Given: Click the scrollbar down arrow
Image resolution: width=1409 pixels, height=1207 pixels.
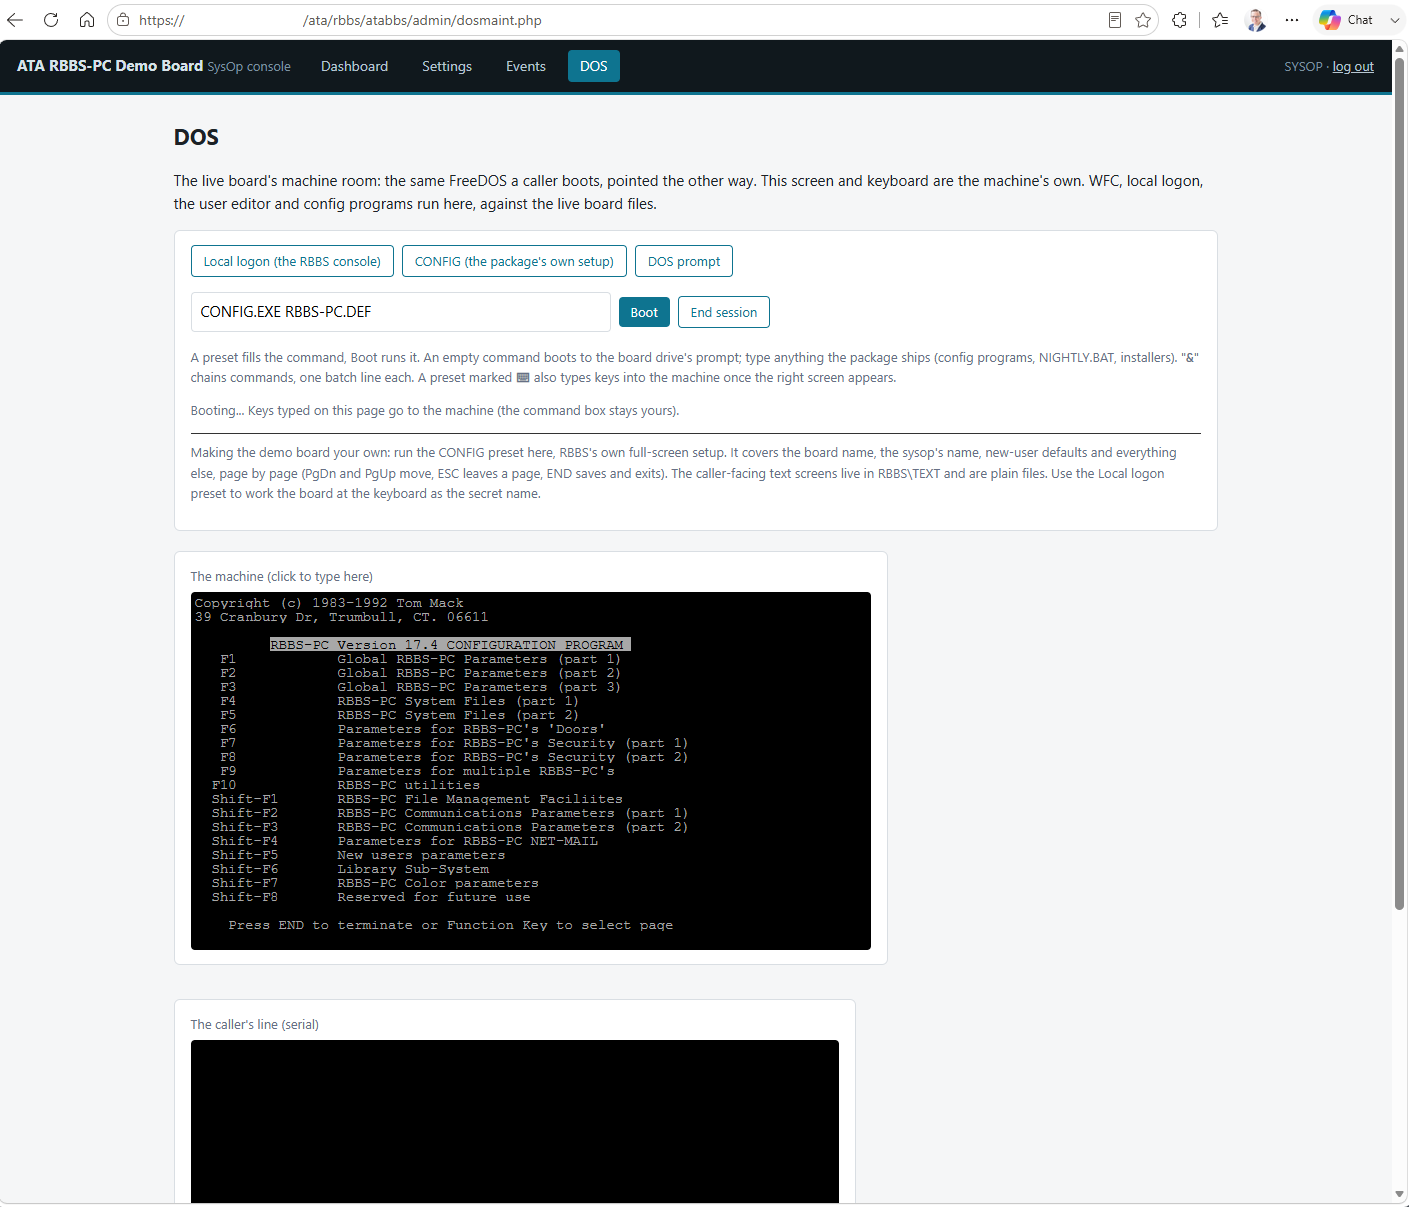Looking at the screenshot, I should click(1400, 1194).
